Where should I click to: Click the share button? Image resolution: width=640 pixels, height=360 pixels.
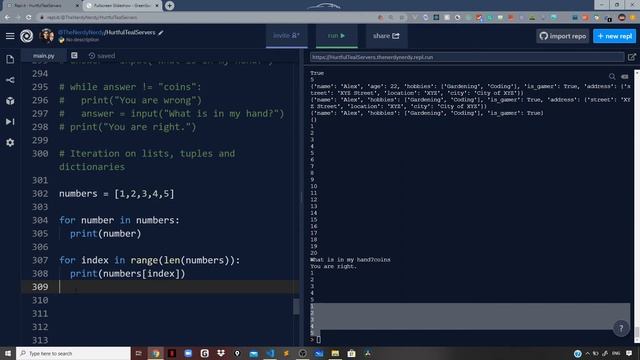click(386, 36)
